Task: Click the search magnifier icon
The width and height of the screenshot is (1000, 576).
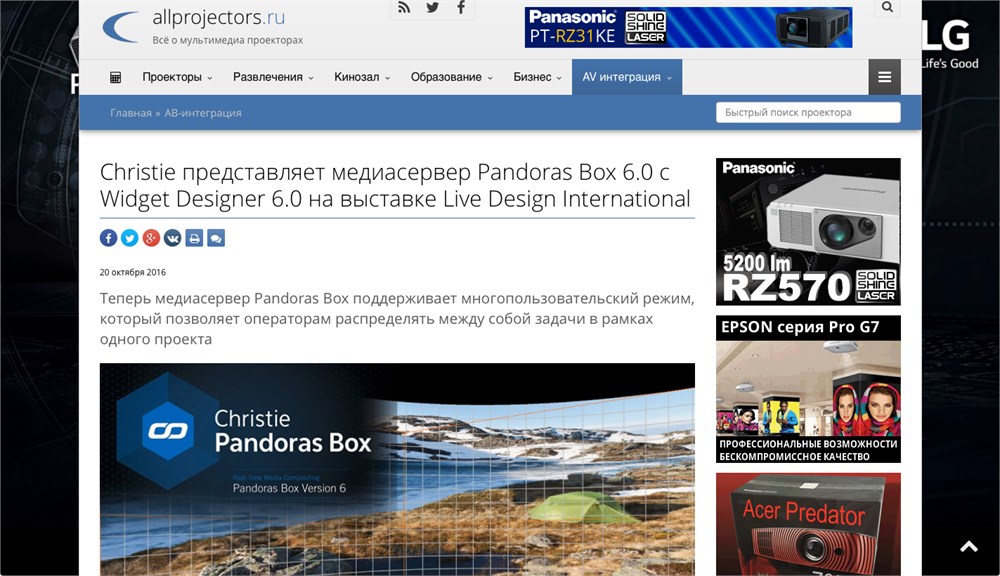Action: click(887, 7)
